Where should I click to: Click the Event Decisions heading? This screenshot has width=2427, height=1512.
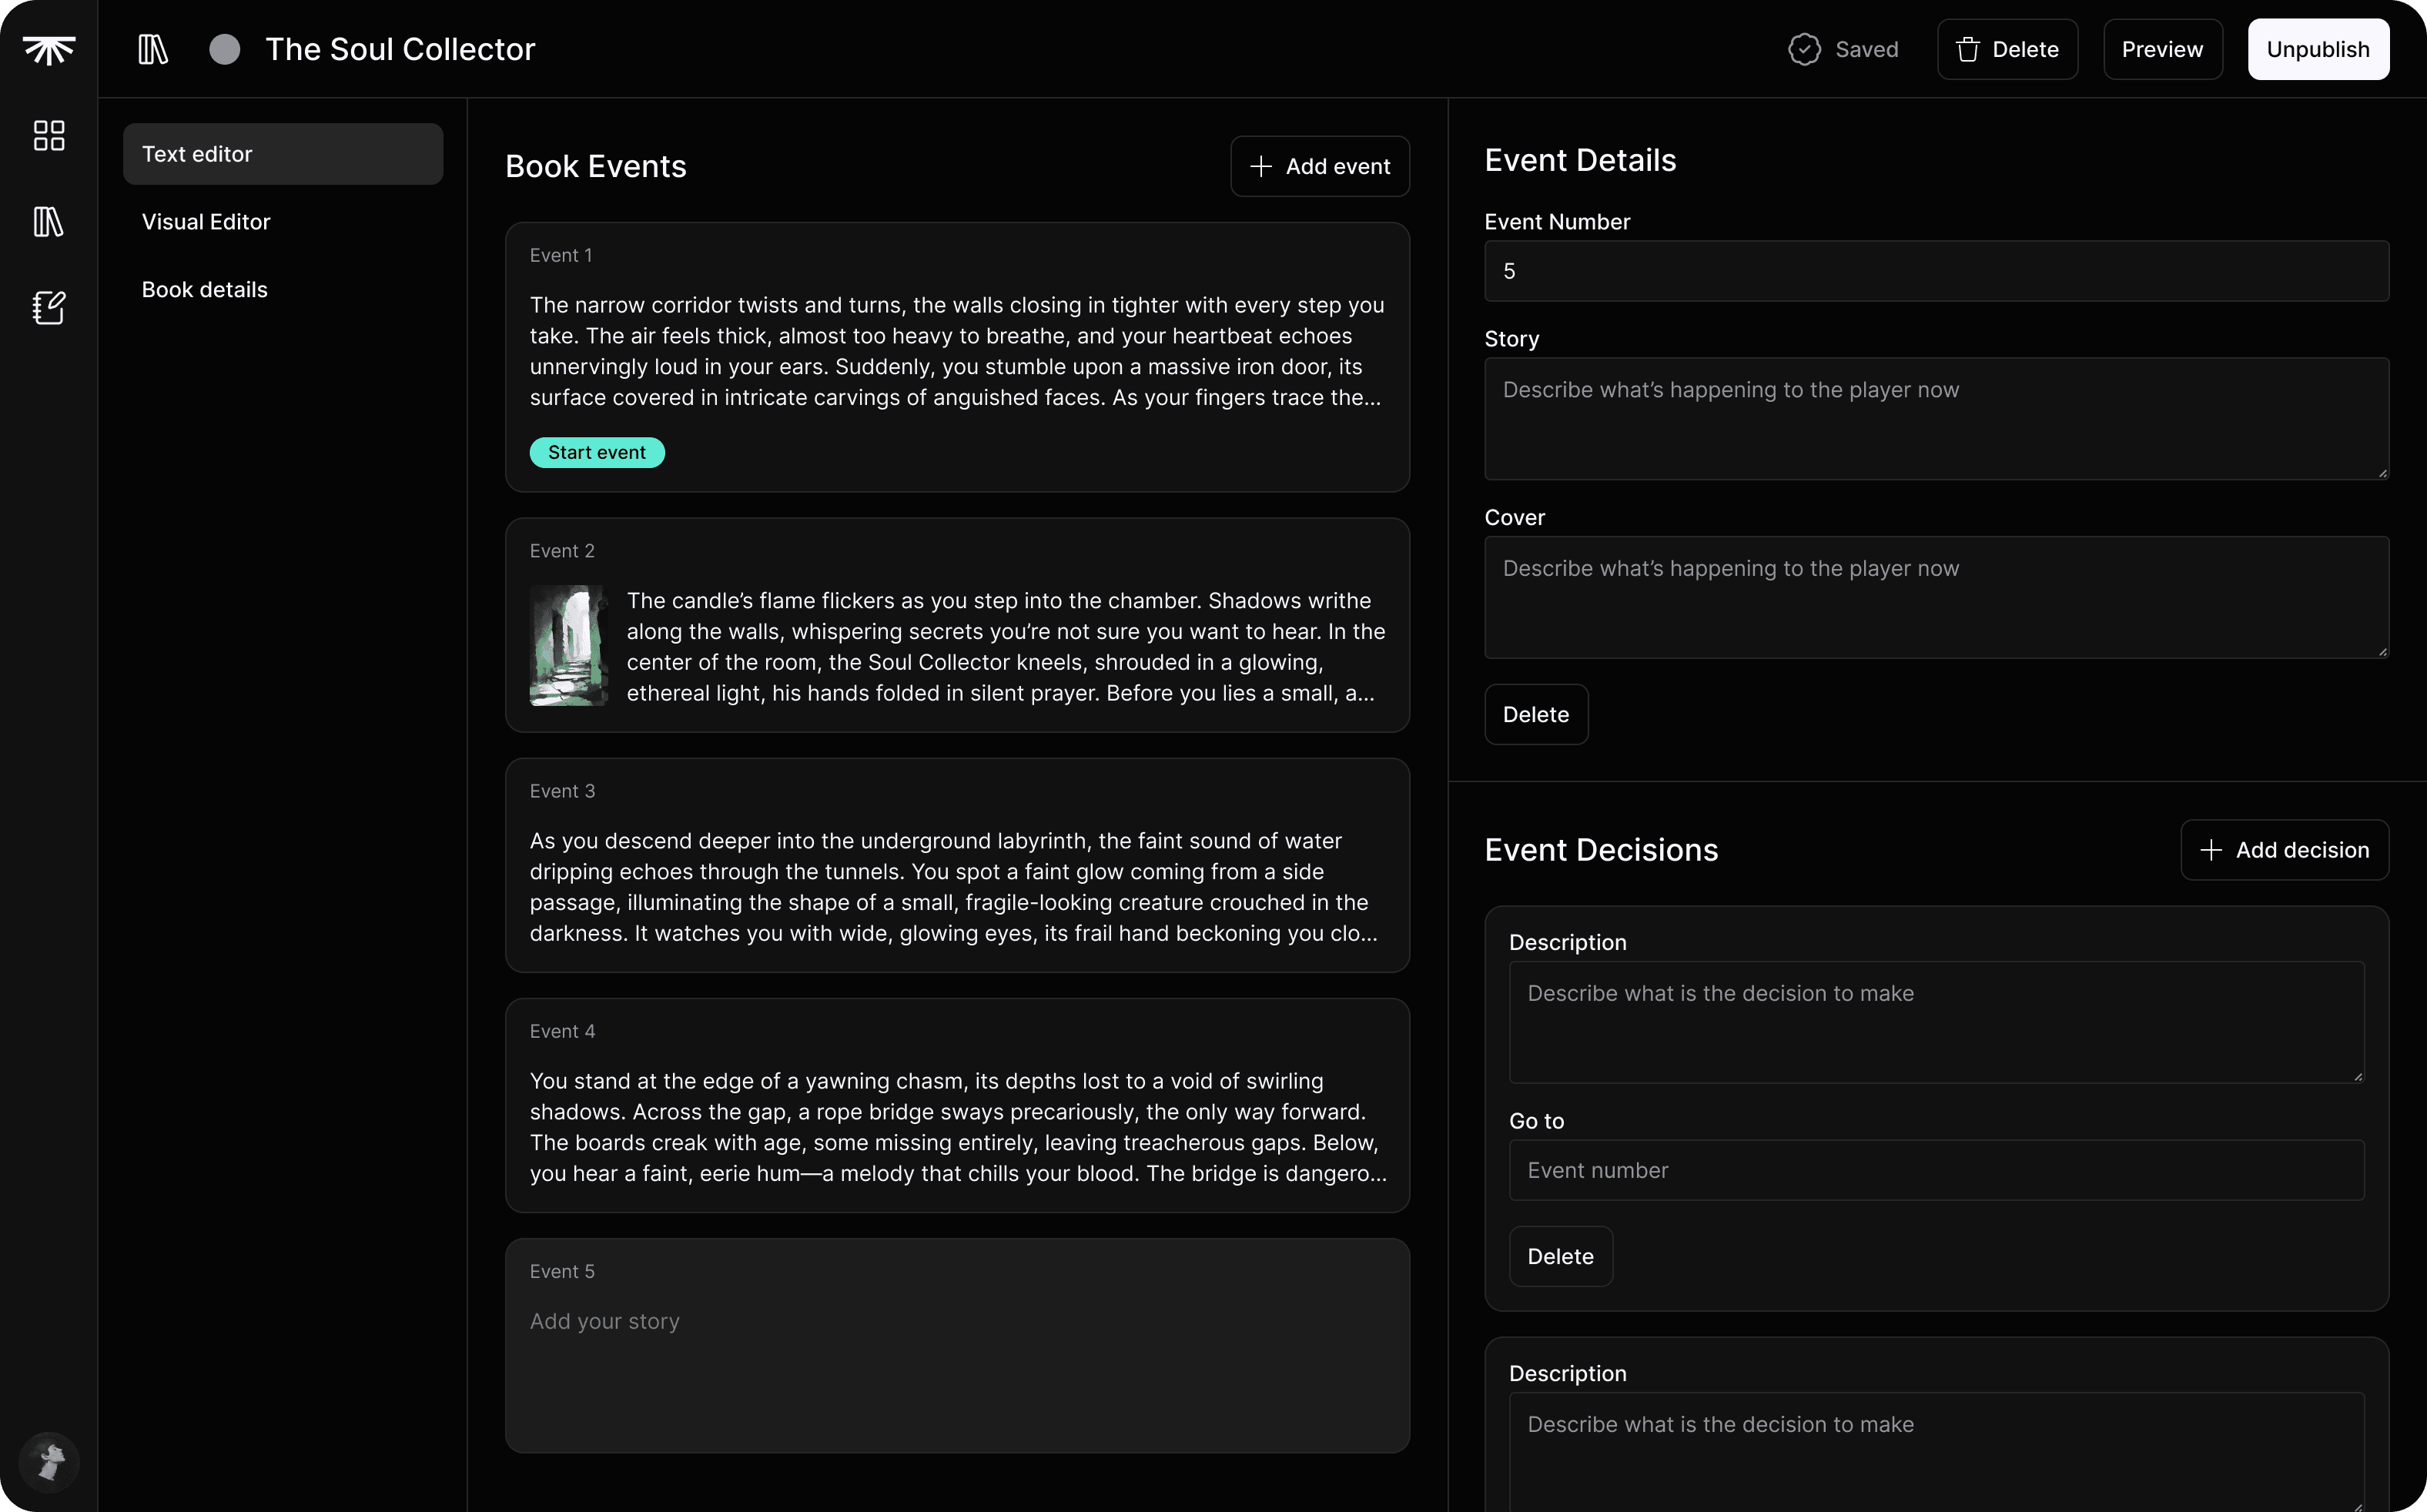pyautogui.click(x=1601, y=850)
